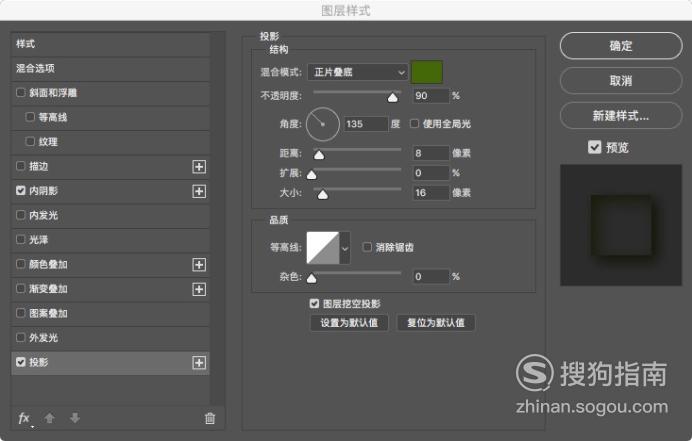Open the green shadow color swatch
Viewport: 692px width, 441px height.
(x=427, y=72)
